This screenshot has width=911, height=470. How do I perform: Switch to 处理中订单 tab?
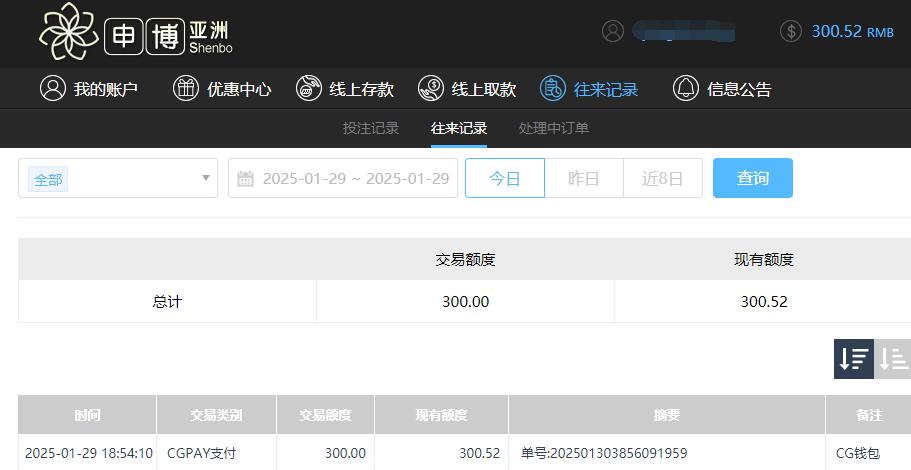[554, 128]
